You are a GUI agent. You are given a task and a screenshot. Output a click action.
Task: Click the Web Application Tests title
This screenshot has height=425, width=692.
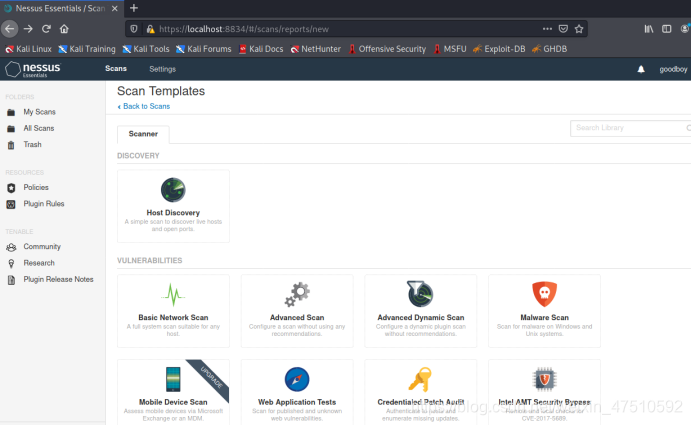tap(297, 402)
